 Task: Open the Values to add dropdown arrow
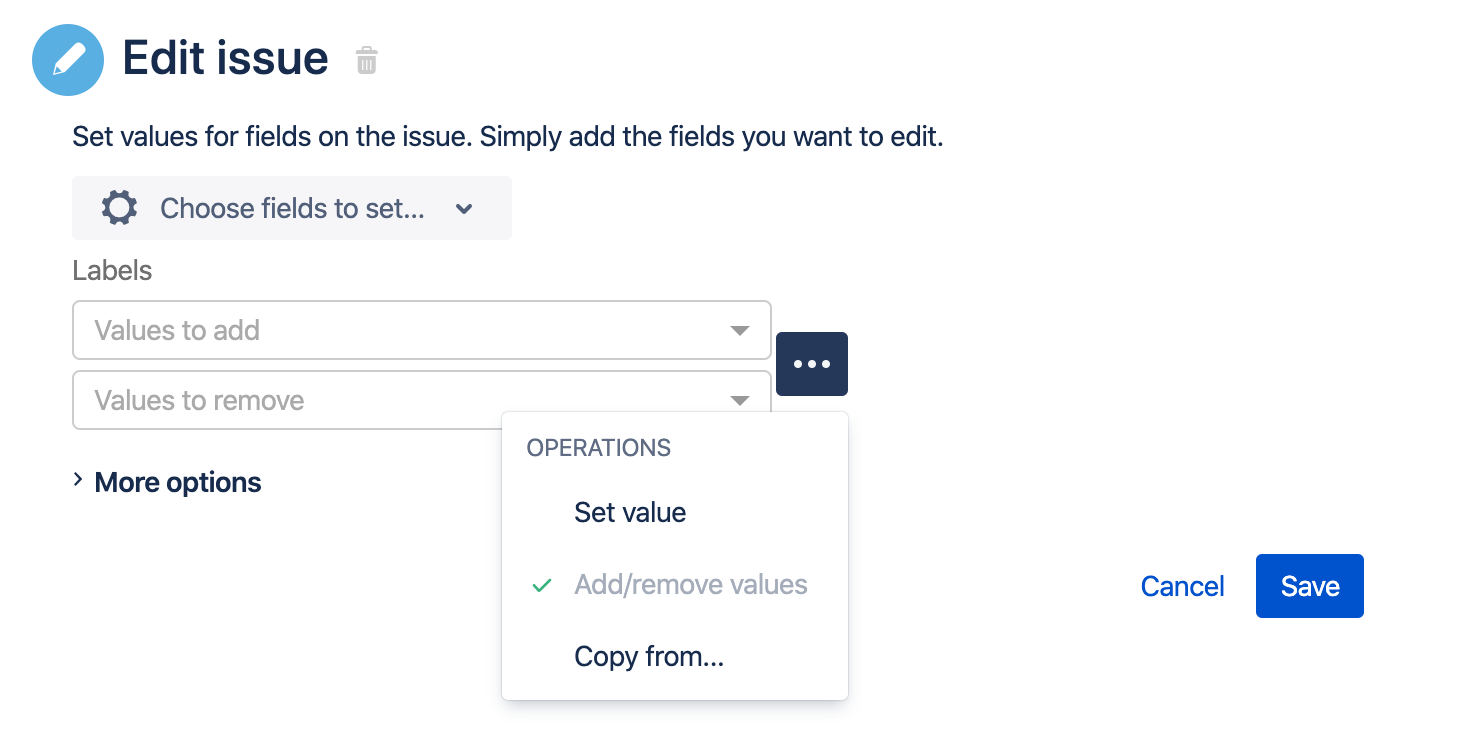[x=739, y=331]
